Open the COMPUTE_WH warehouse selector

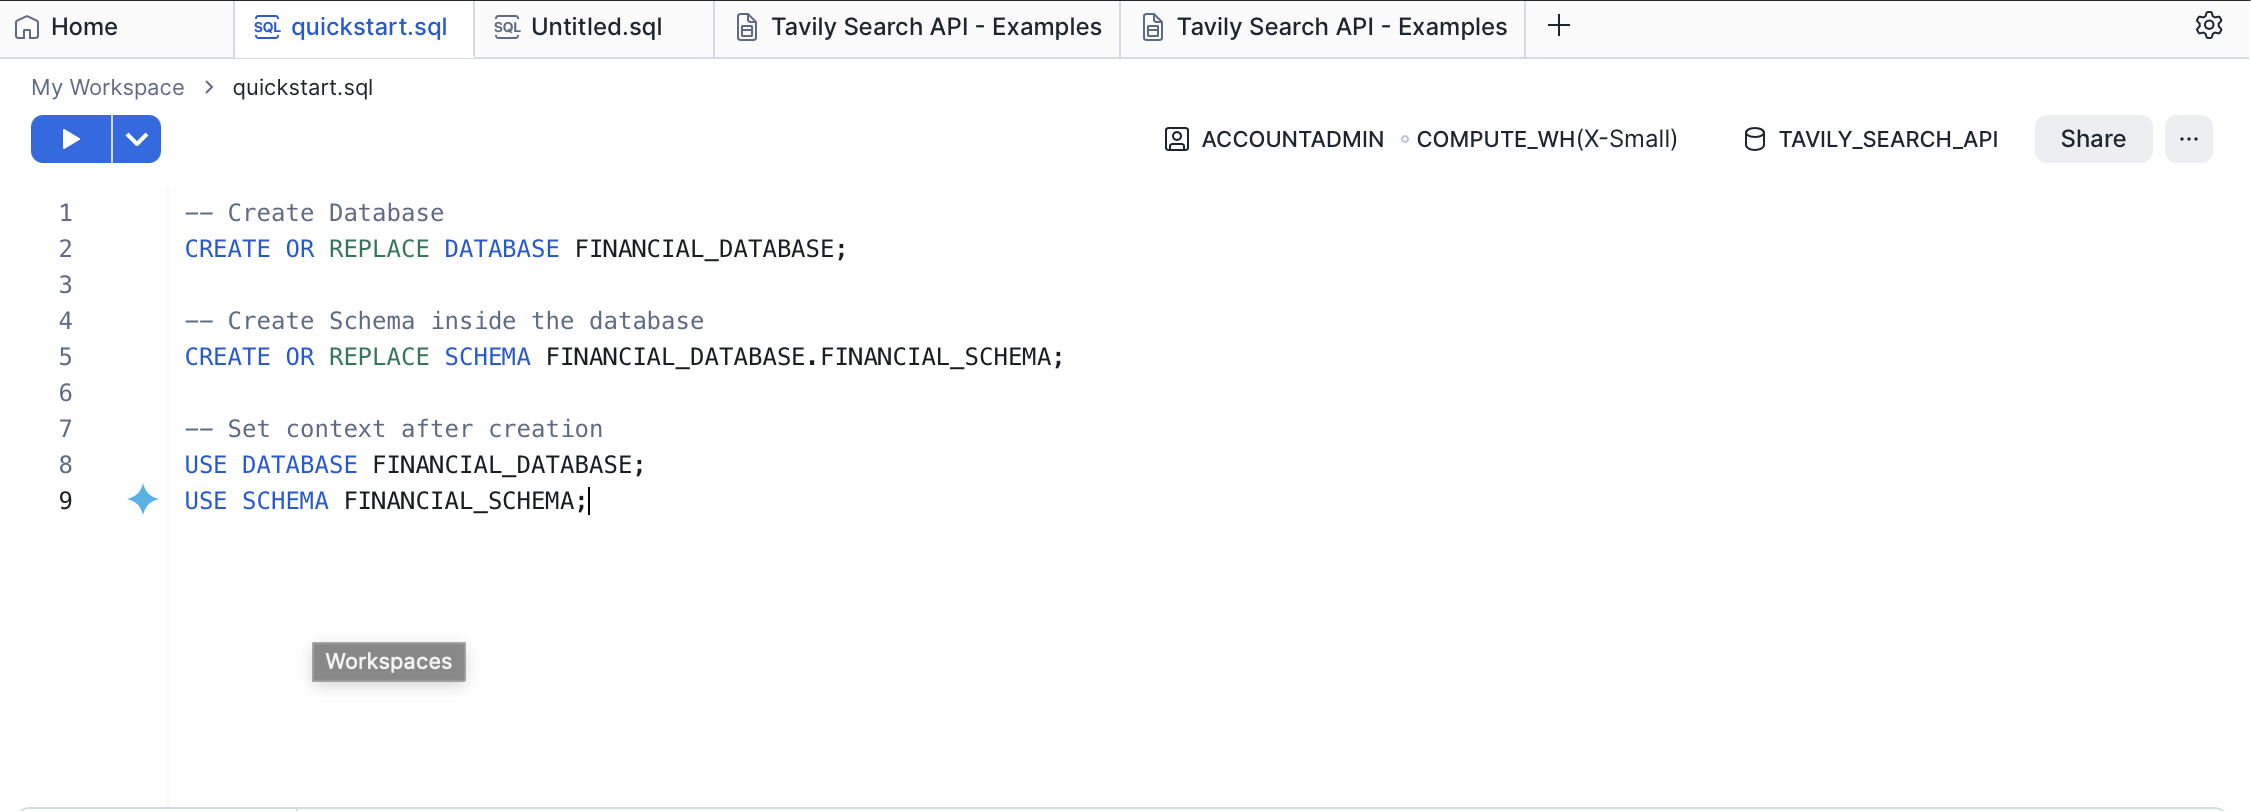pyautogui.click(x=1546, y=139)
